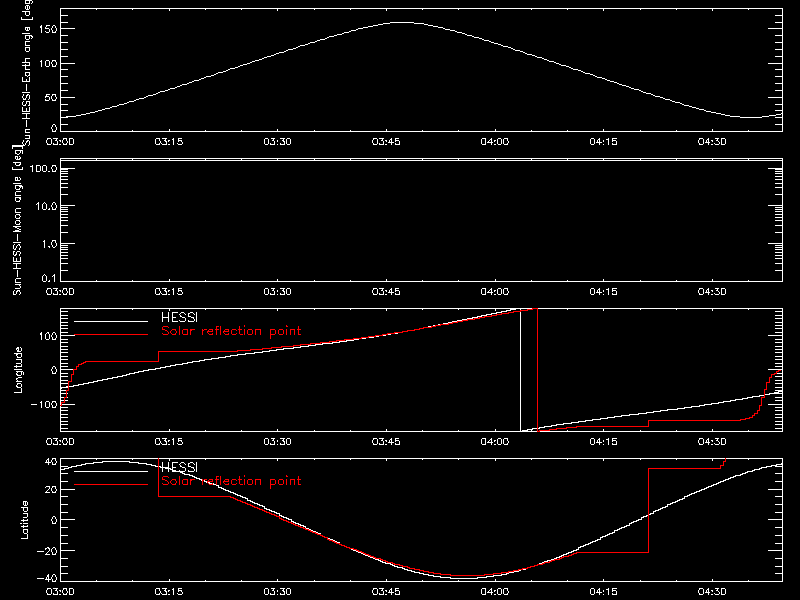
Task: Click the HESSI legend label in the Latitude plot
Action: (179, 467)
